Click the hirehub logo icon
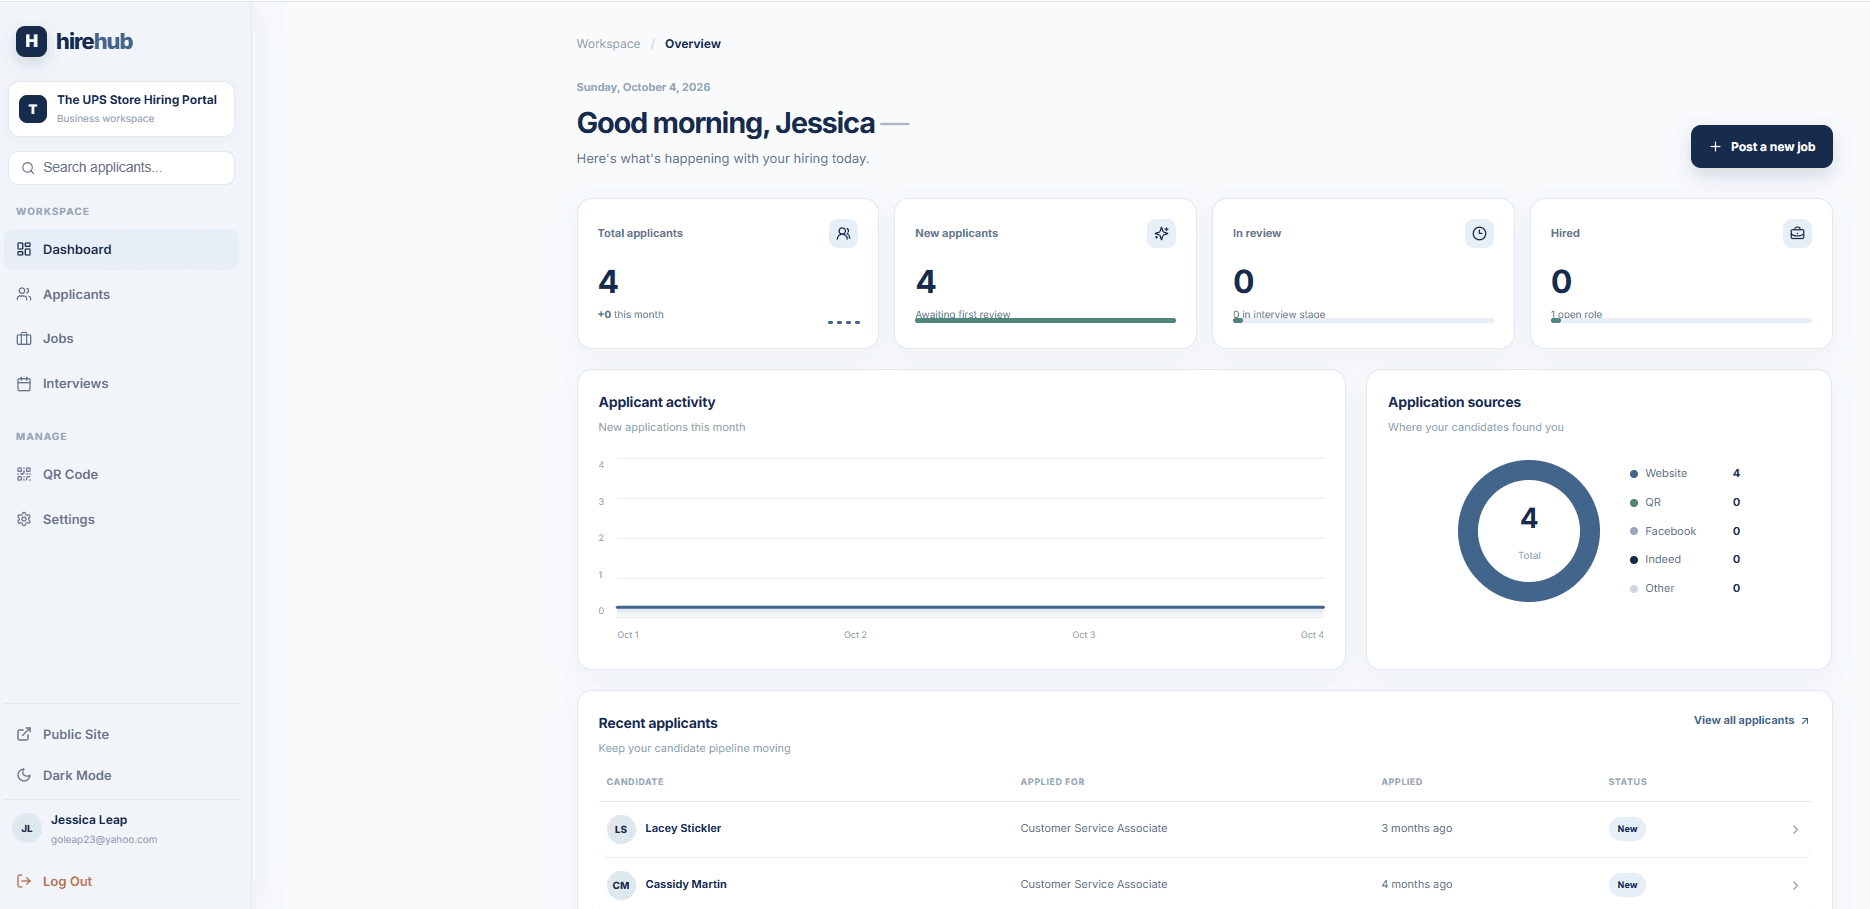 pyautogui.click(x=32, y=41)
